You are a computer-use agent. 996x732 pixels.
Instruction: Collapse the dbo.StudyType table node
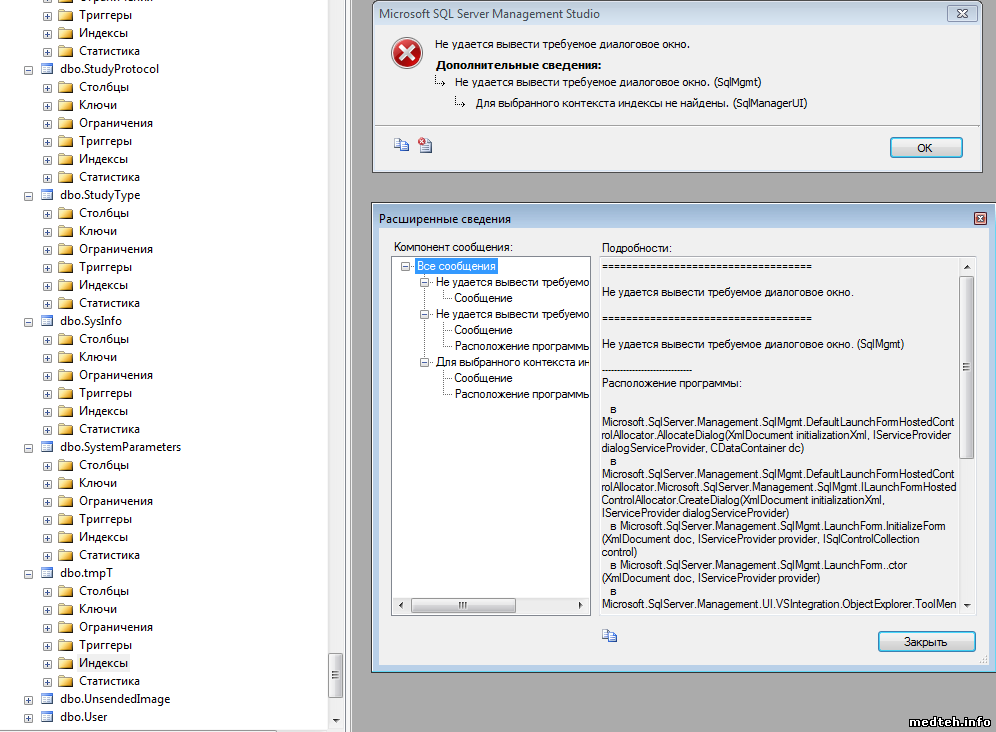click(28, 195)
